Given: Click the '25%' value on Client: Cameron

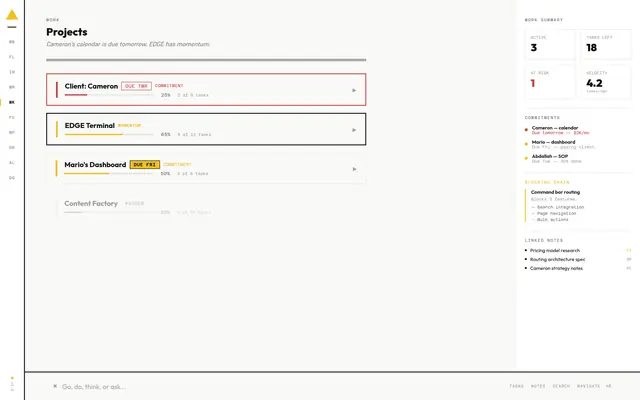Looking at the screenshot, I should (x=165, y=95).
